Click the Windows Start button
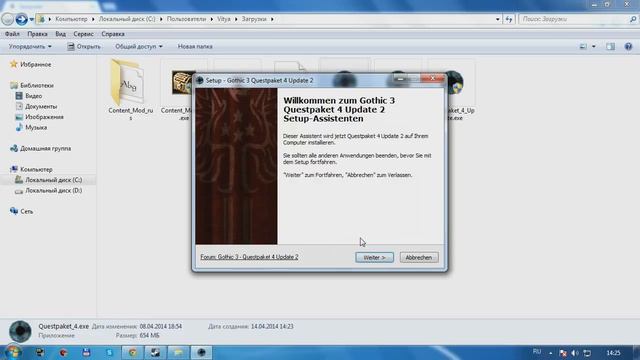Image resolution: width=640 pixels, height=360 pixels. coord(12,352)
